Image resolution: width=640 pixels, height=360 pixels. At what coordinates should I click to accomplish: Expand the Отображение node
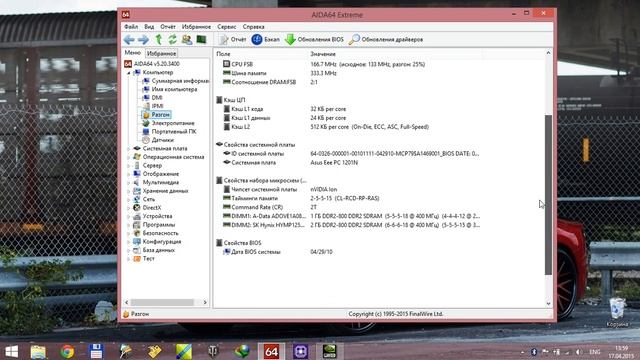[129, 174]
